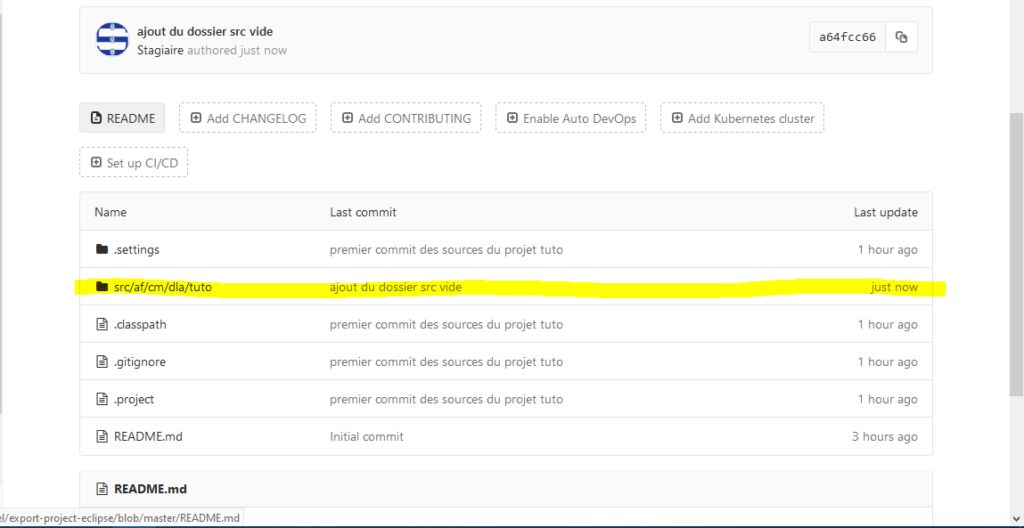
Task: Click the src/af/cm/dla/tuto folder icon
Action: click(101, 287)
